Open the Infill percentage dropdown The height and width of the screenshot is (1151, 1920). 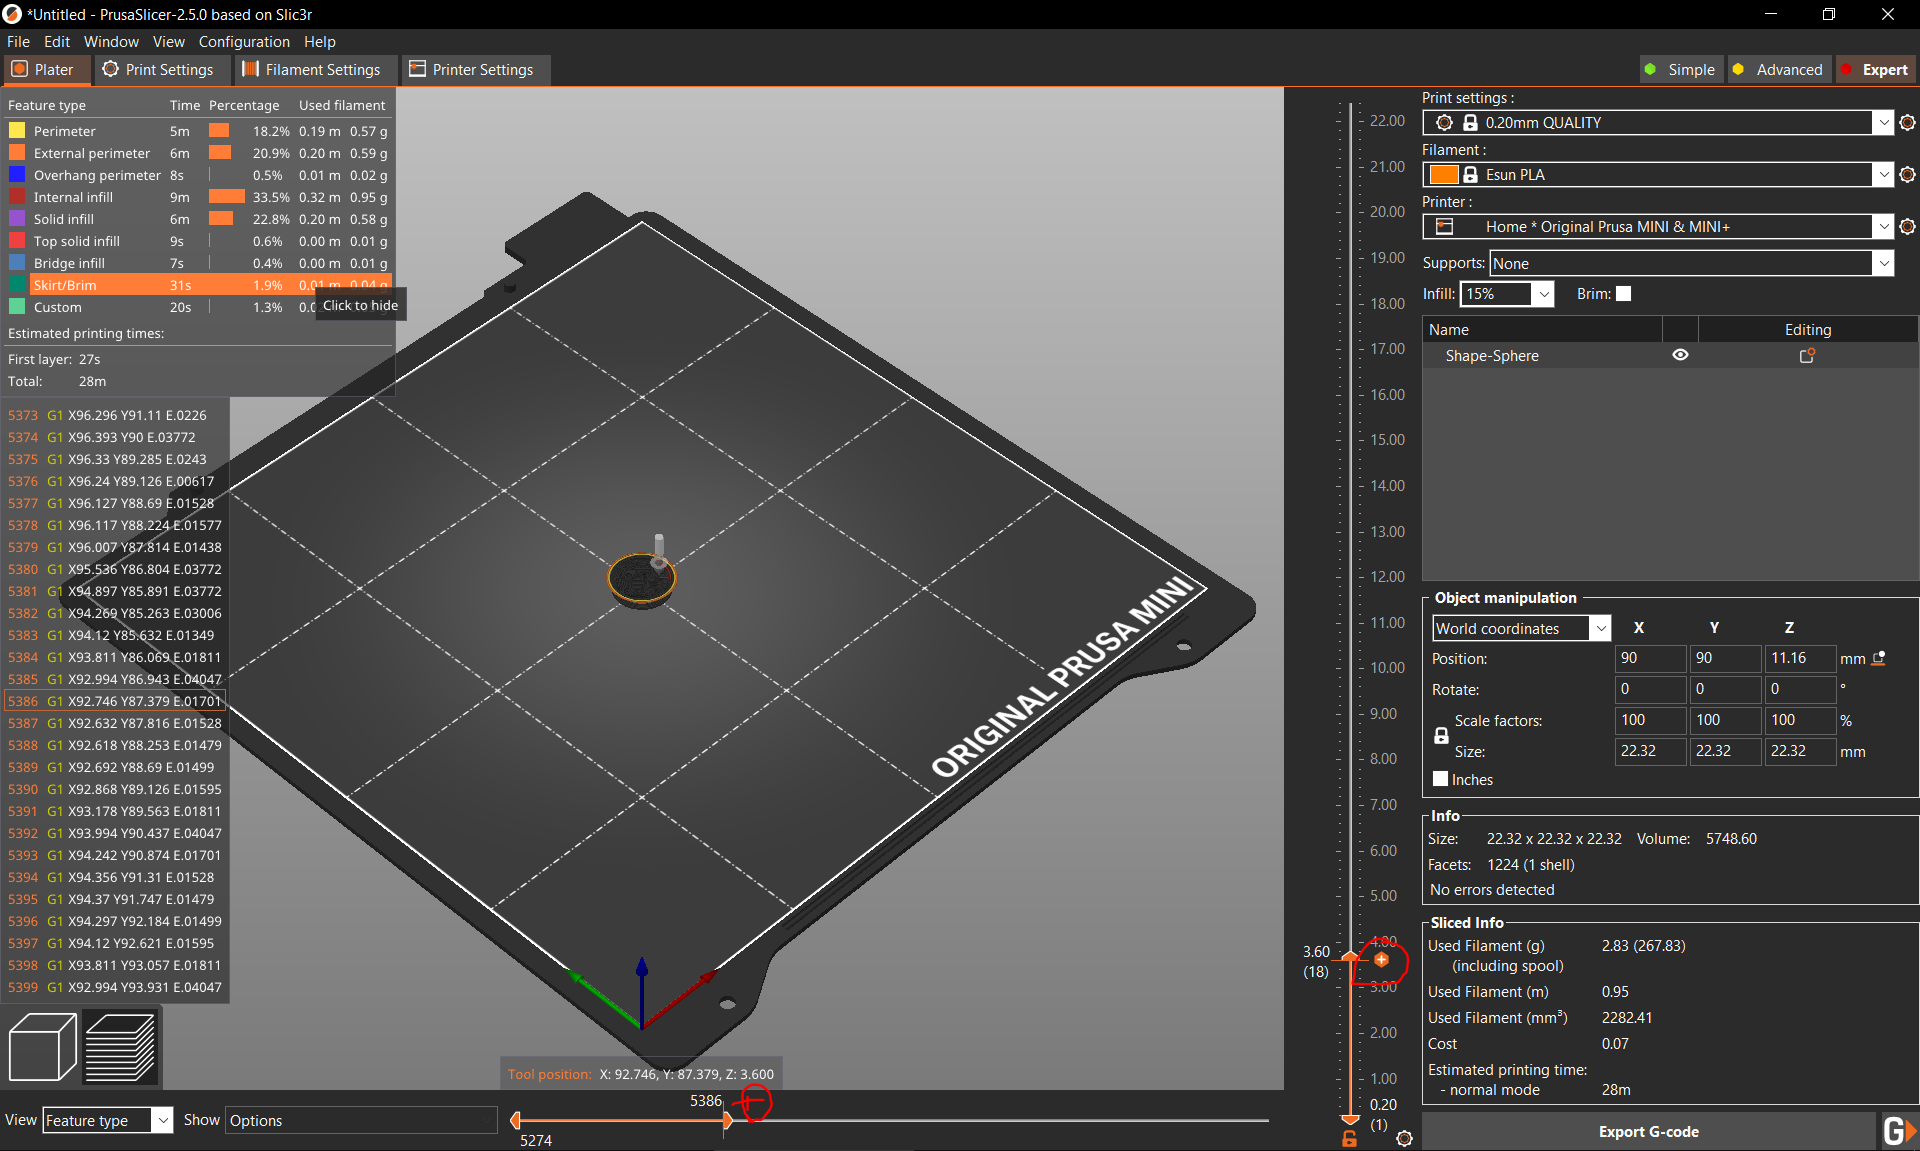click(1543, 293)
